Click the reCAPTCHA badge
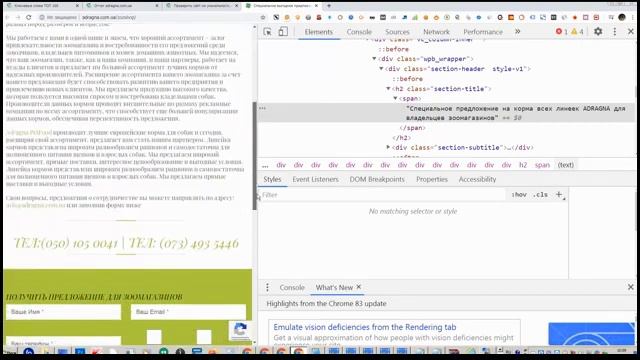The image size is (640, 360). point(240,330)
